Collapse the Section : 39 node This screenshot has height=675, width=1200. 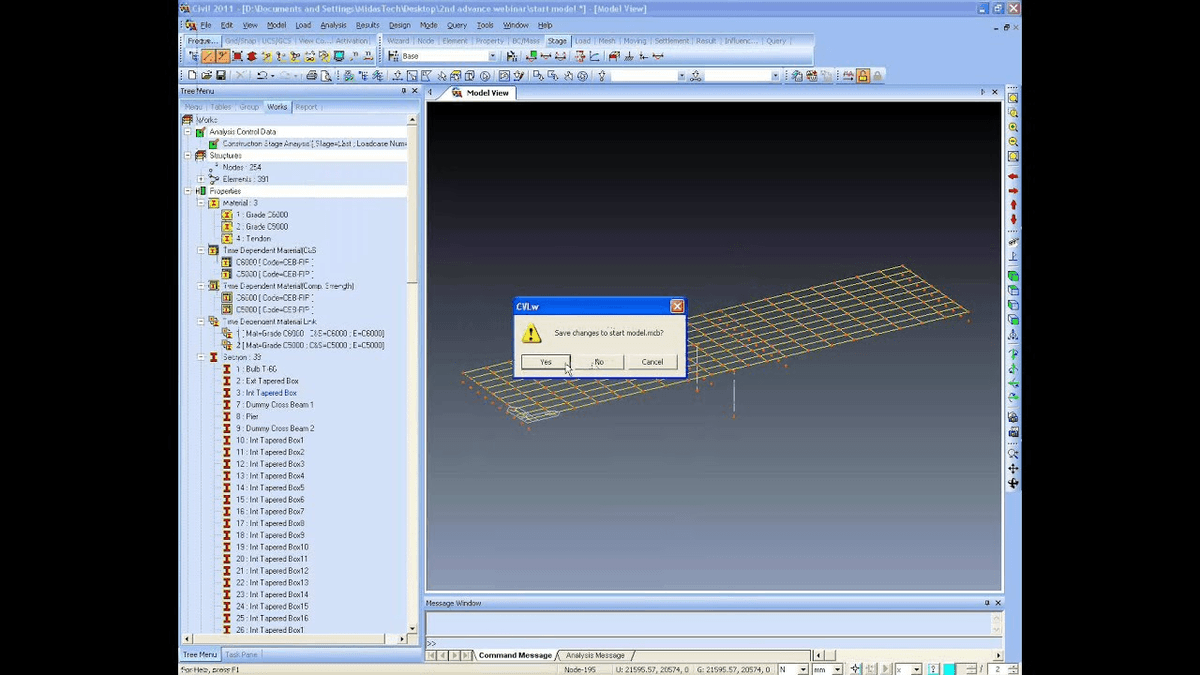(x=200, y=357)
